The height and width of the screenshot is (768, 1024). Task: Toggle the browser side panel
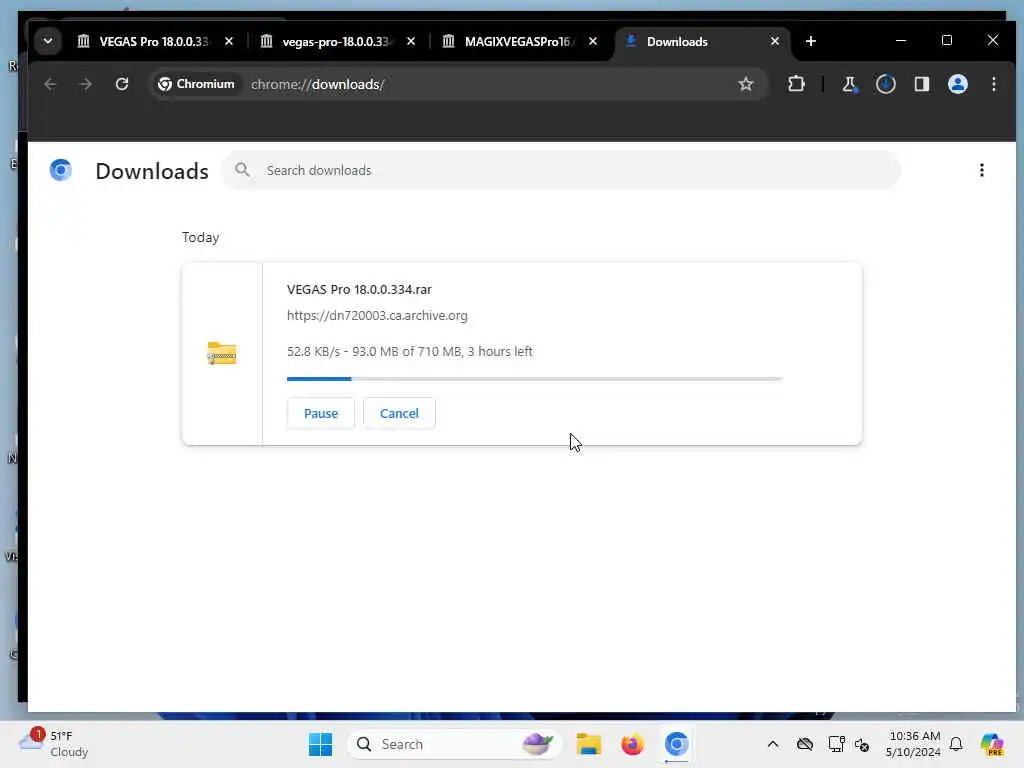[921, 84]
